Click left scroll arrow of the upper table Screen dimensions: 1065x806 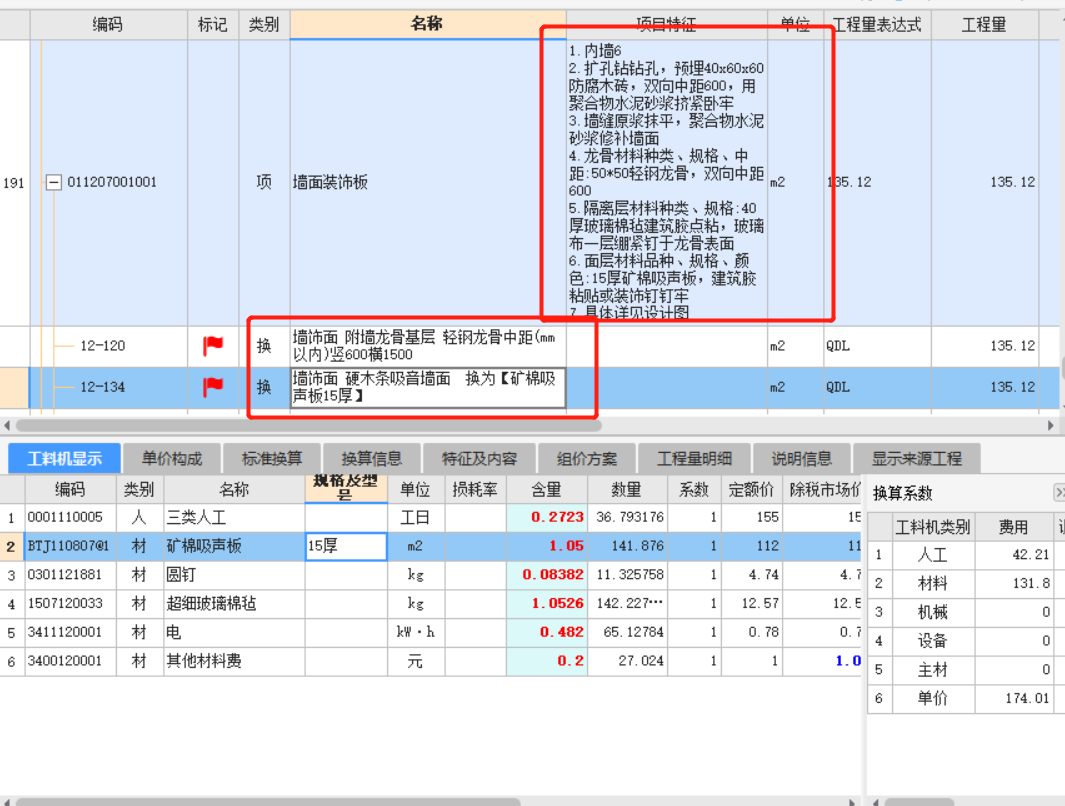click(x=7, y=426)
